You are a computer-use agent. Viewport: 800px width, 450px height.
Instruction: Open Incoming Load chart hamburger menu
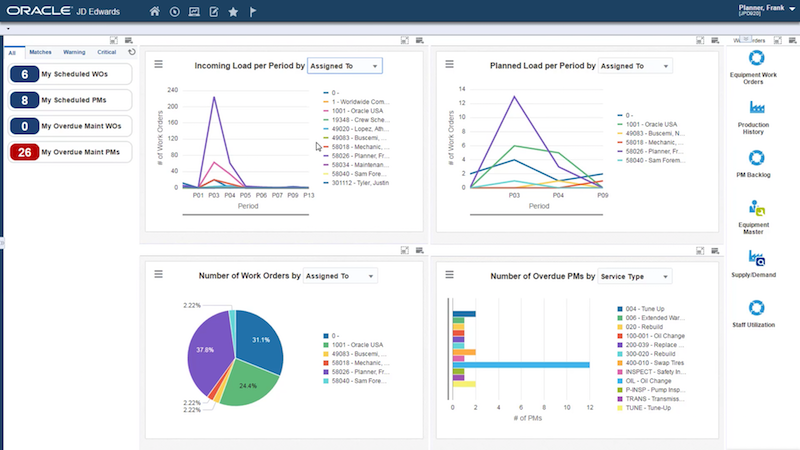158,65
